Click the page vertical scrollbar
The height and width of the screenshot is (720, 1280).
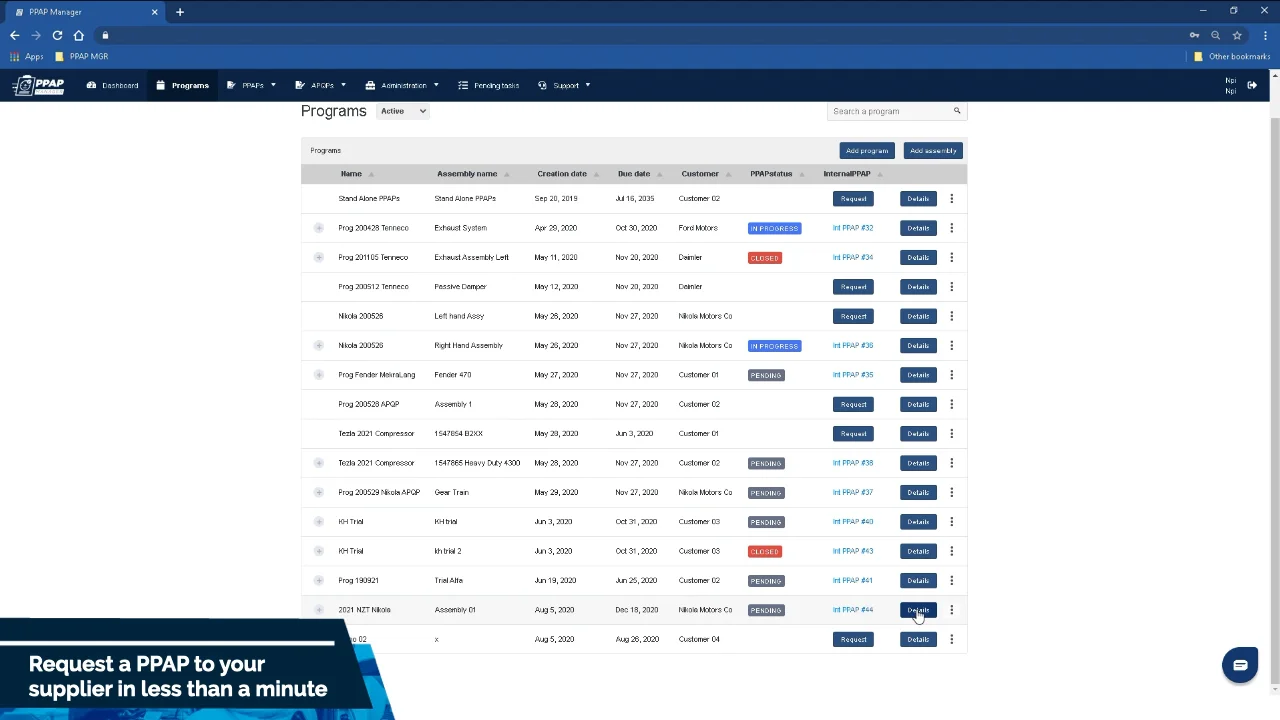(x=1274, y=400)
